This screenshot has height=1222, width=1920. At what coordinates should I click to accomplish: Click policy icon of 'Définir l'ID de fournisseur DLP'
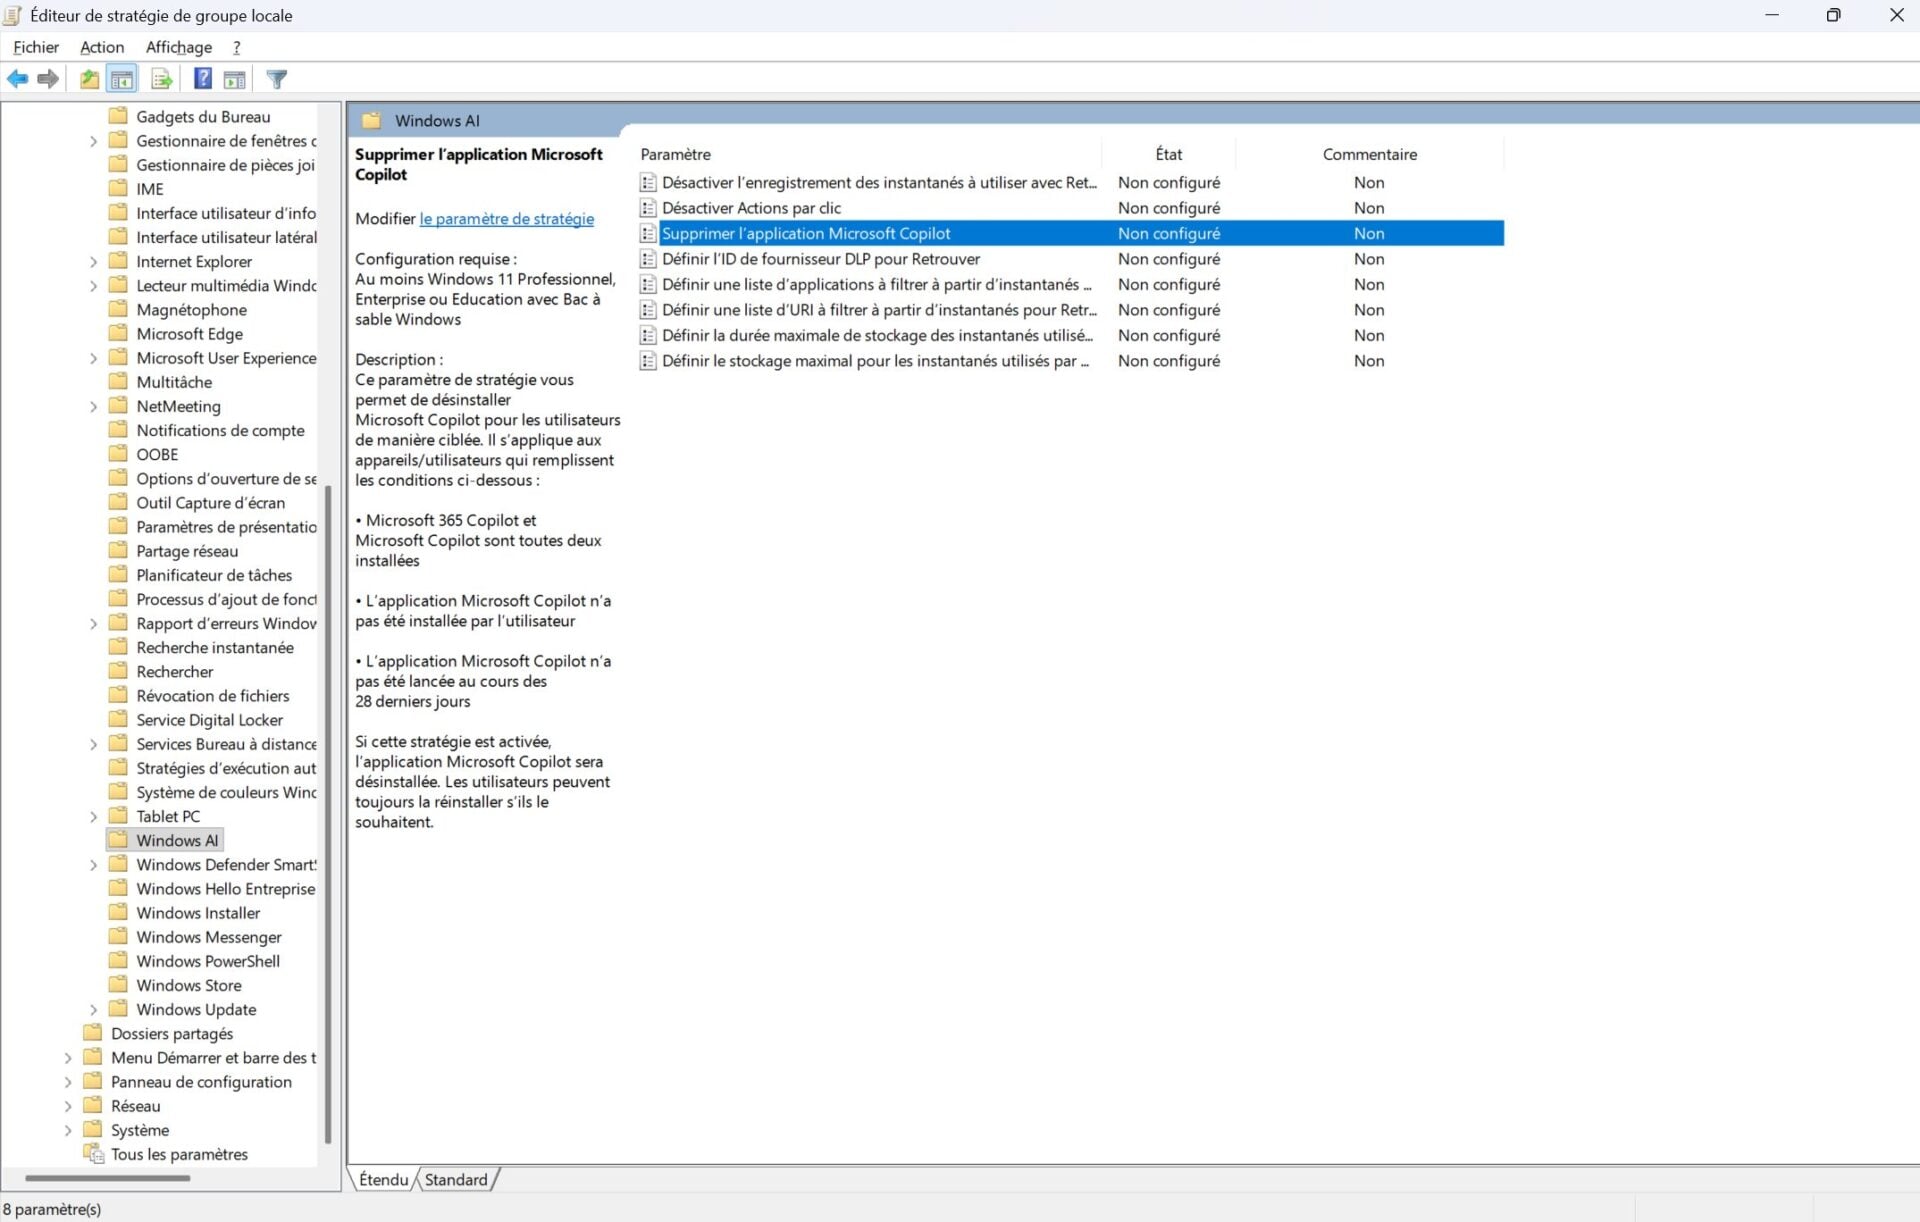648,259
